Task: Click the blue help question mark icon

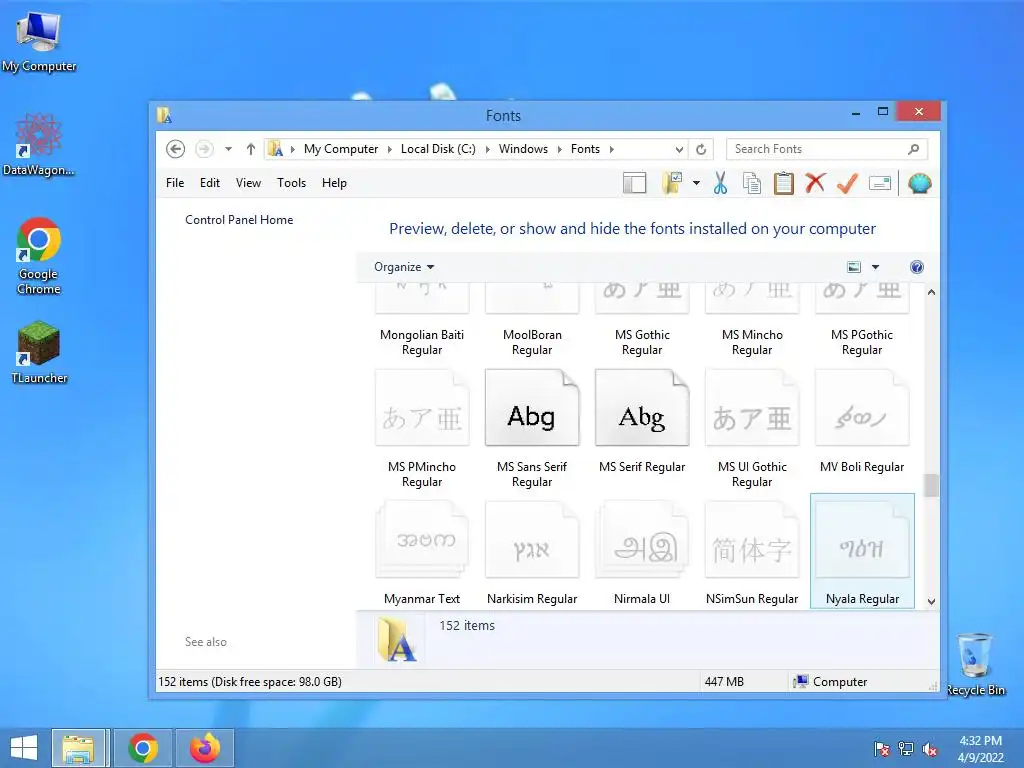Action: point(917,267)
